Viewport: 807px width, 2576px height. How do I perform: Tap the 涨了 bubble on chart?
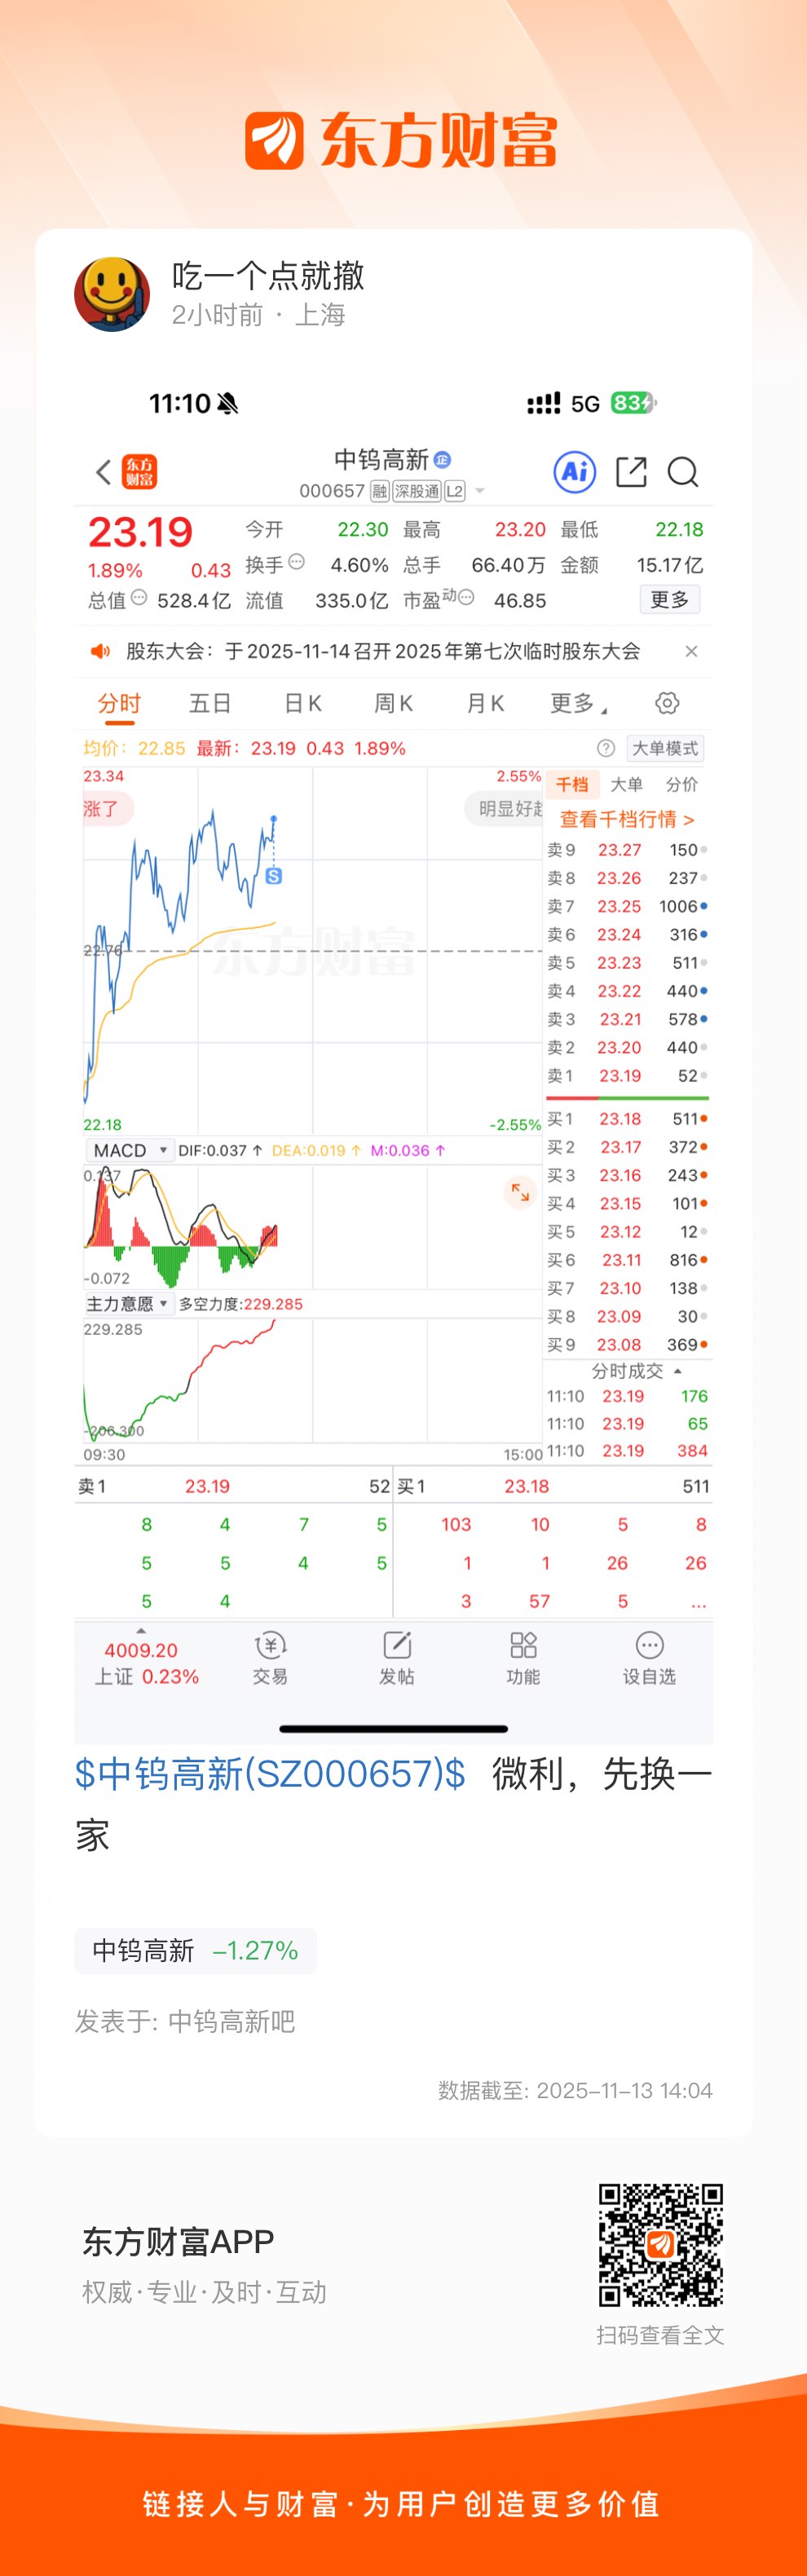pos(107,809)
